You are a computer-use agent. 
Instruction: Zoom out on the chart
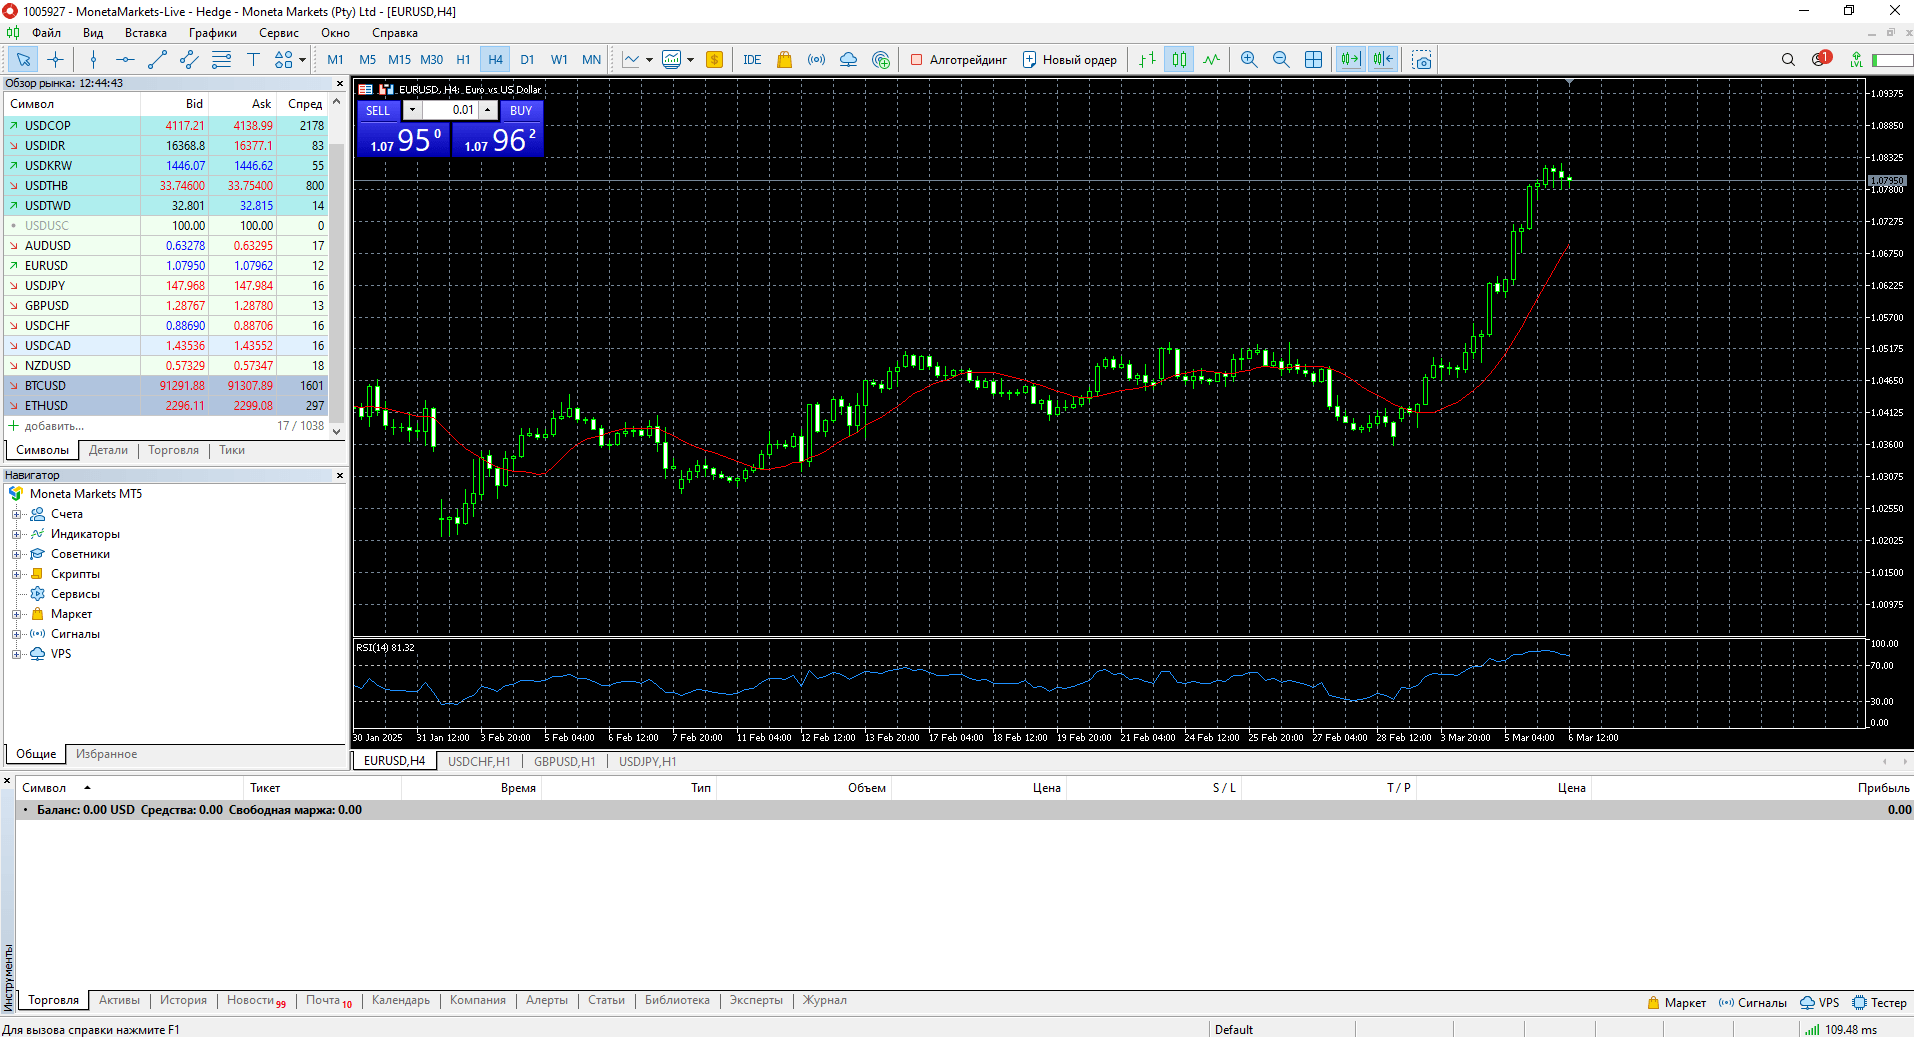(x=1281, y=60)
